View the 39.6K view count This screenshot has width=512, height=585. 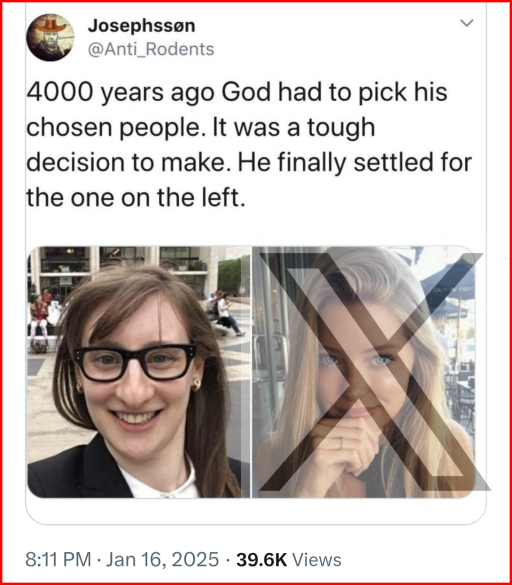(x=261, y=560)
